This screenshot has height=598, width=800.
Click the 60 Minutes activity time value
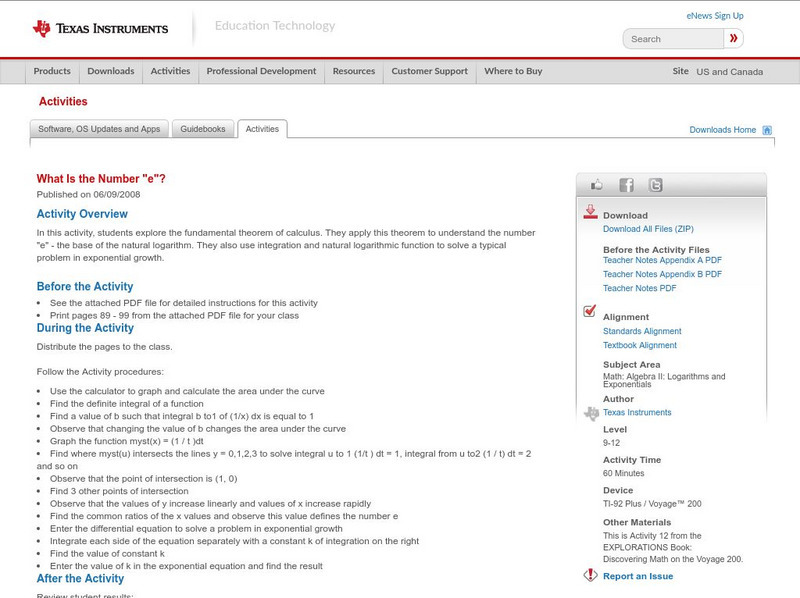(x=623, y=473)
